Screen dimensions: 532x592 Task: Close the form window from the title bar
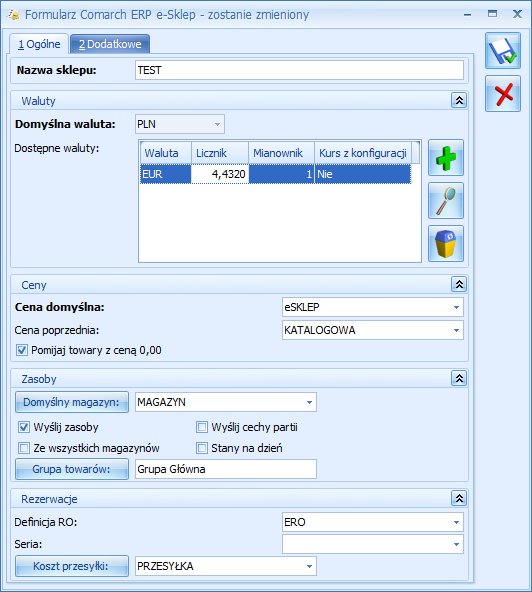(517, 14)
